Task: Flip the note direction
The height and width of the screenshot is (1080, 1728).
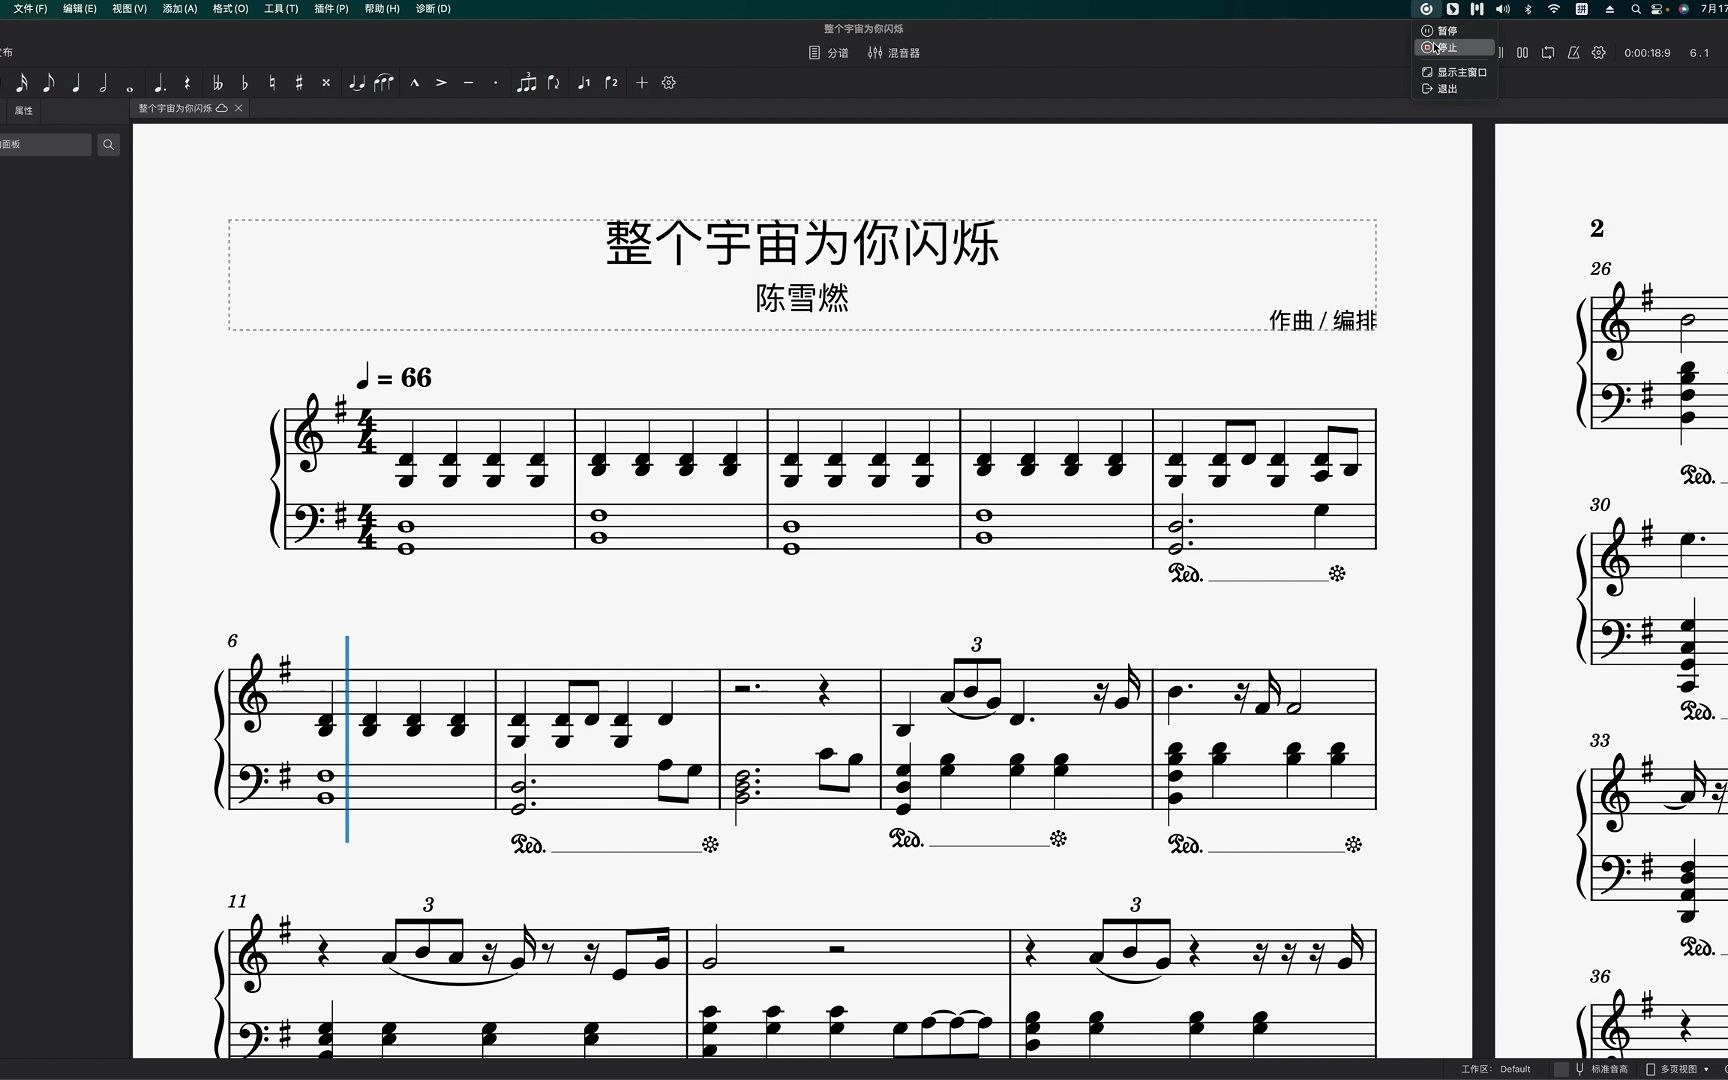Action: tap(554, 83)
